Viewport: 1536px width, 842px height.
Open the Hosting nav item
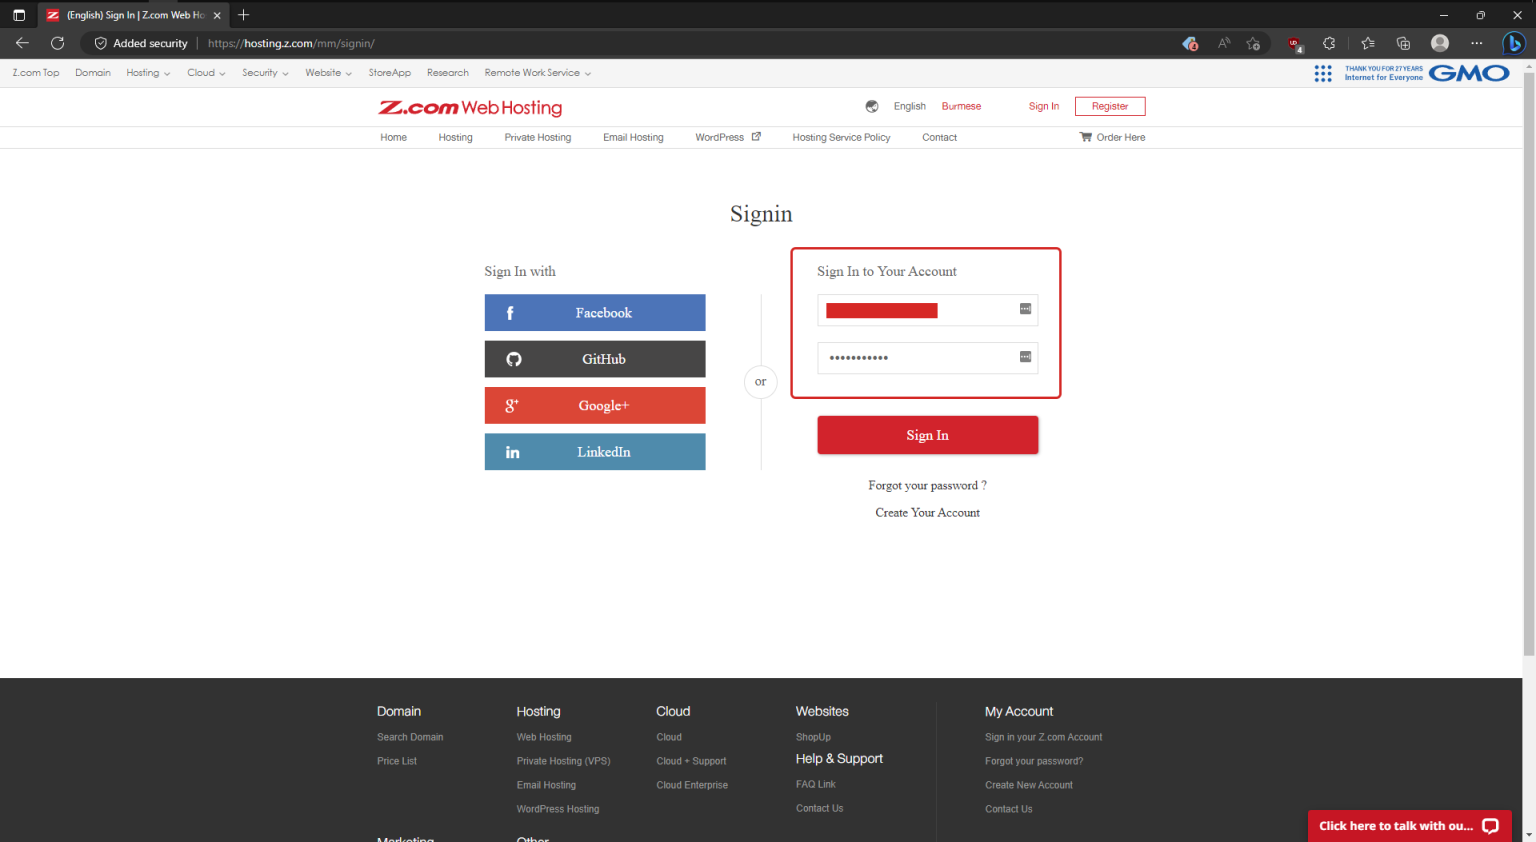point(455,137)
